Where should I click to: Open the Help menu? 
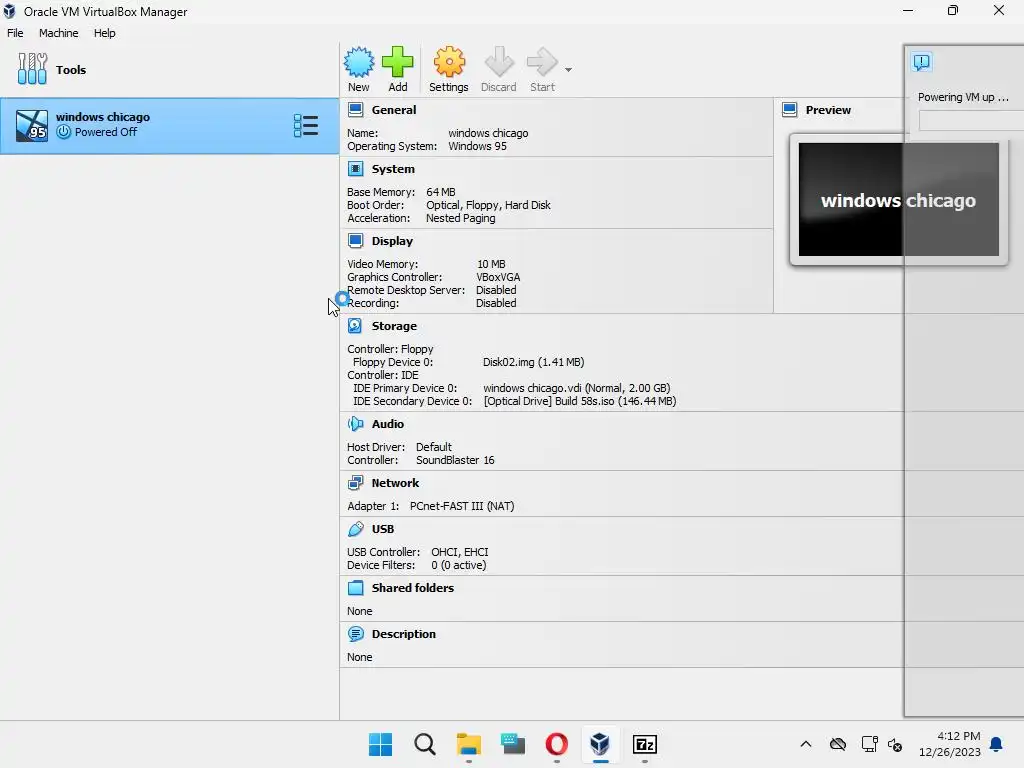click(104, 33)
